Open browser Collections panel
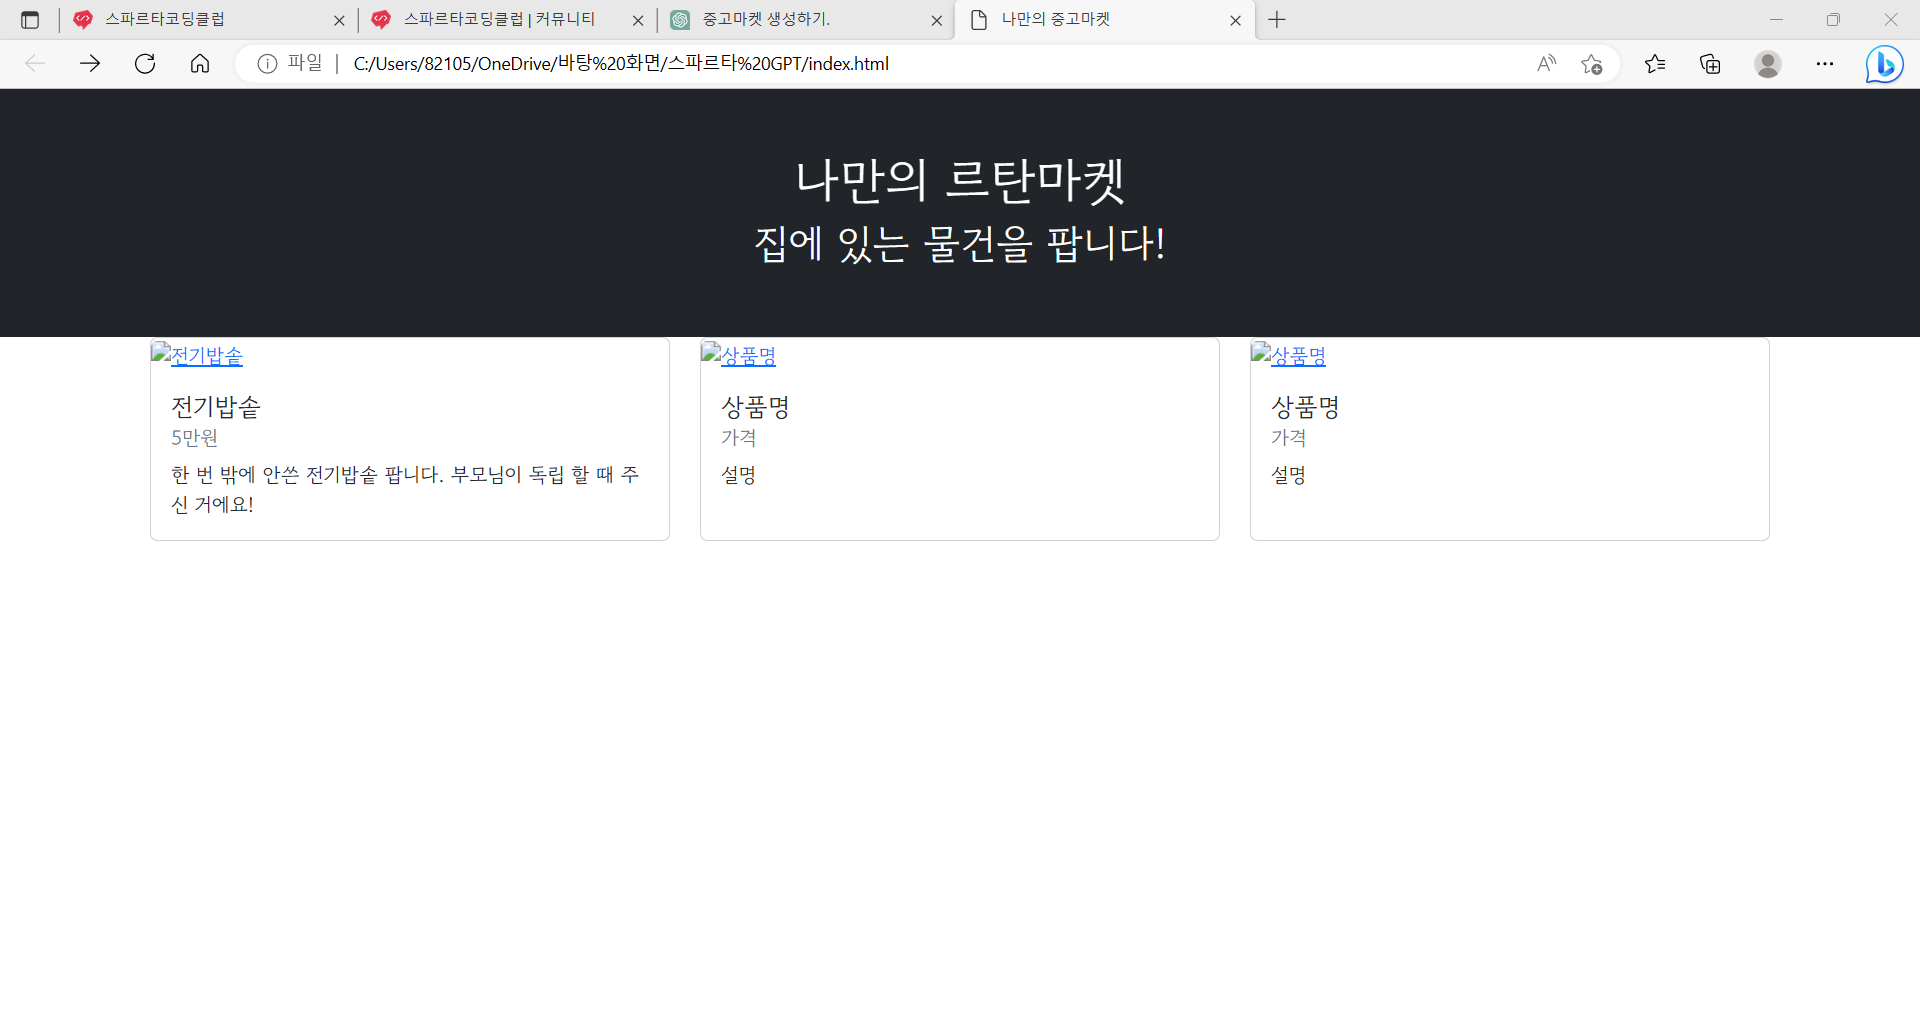 (x=1710, y=63)
